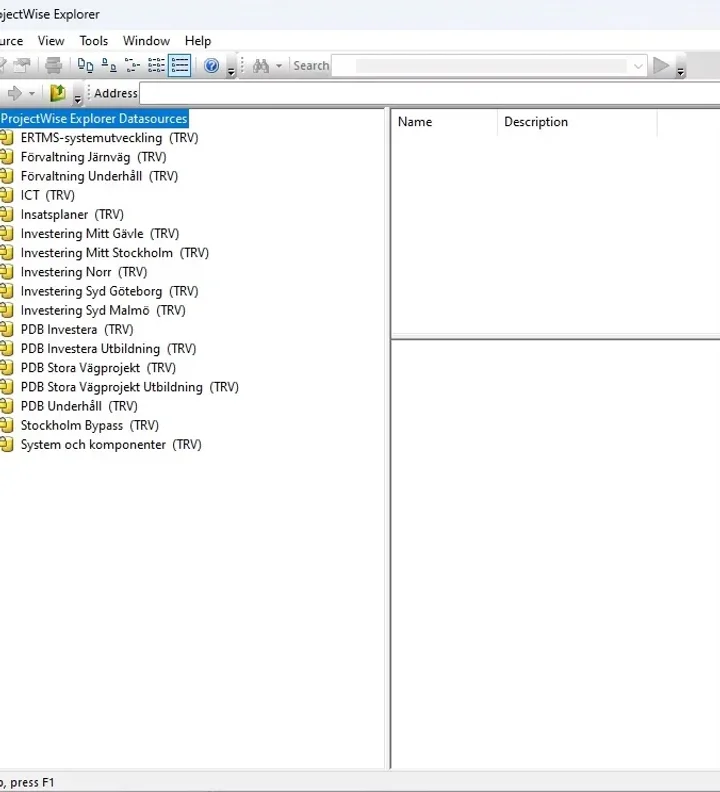This screenshot has height=792, width=720.
Task: Select Investering Mitt Gävle (TRV) datasource
Action: tap(100, 234)
